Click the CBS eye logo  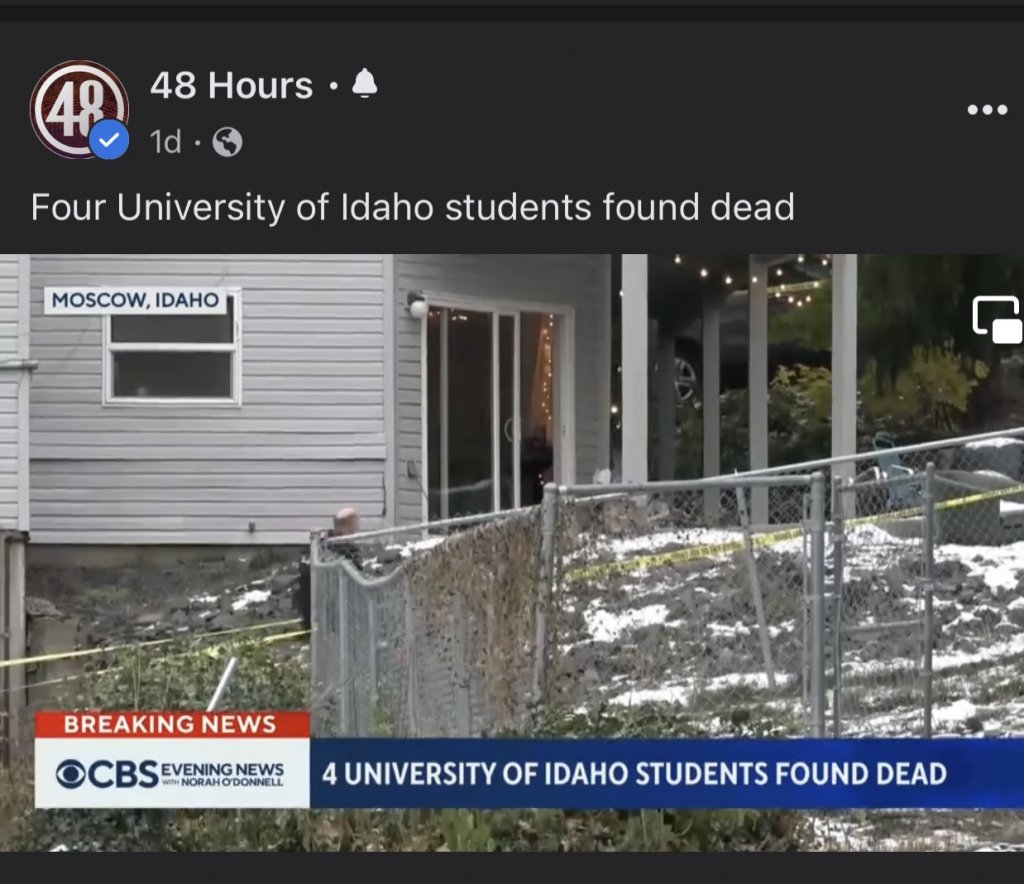(71, 774)
